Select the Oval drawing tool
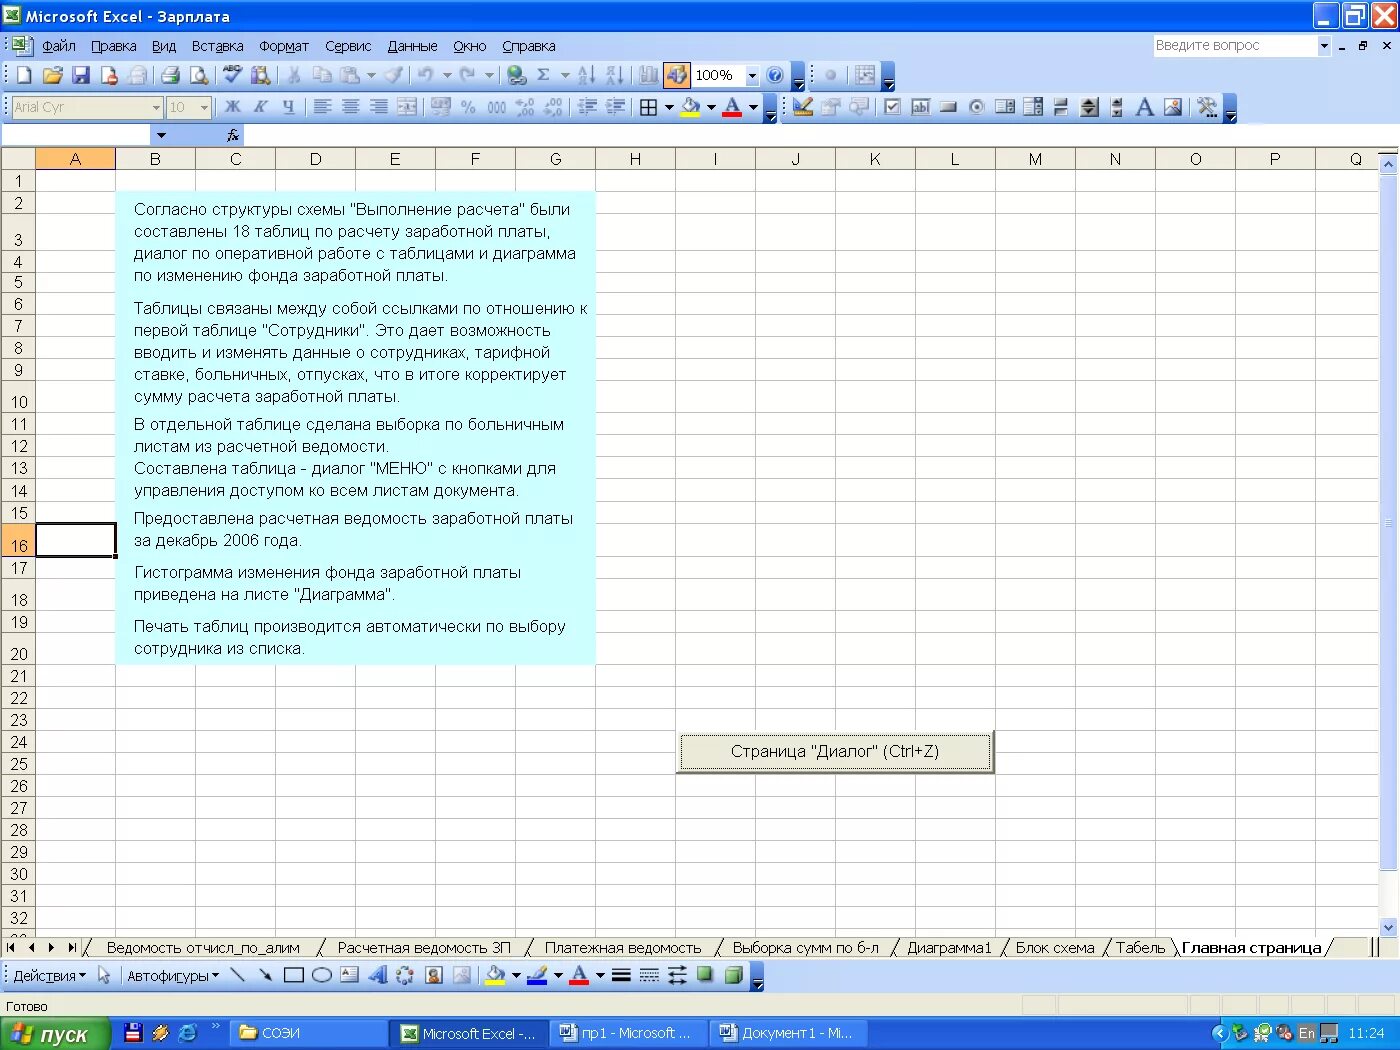This screenshot has height=1050, width=1400. click(x=322, y=975)
